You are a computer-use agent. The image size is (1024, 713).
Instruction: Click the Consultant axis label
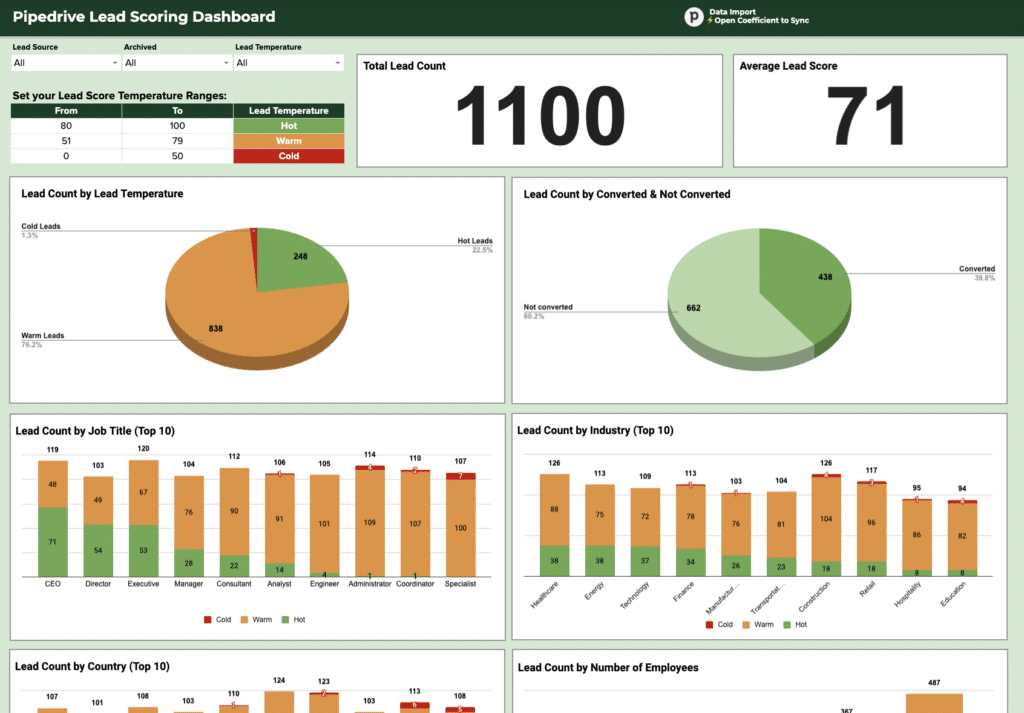pos(234,584)
